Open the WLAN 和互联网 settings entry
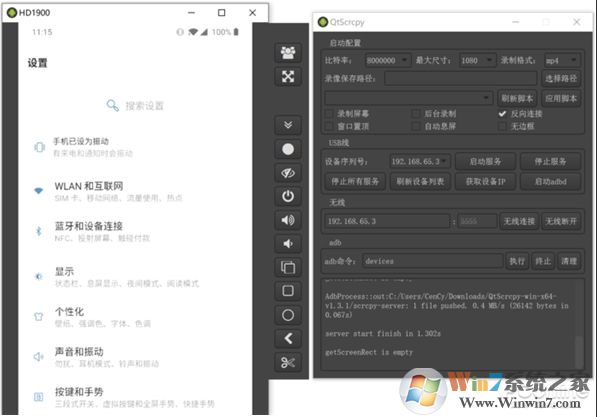The width and height of the screenshot is (597, 417). [x=135, y=192]
